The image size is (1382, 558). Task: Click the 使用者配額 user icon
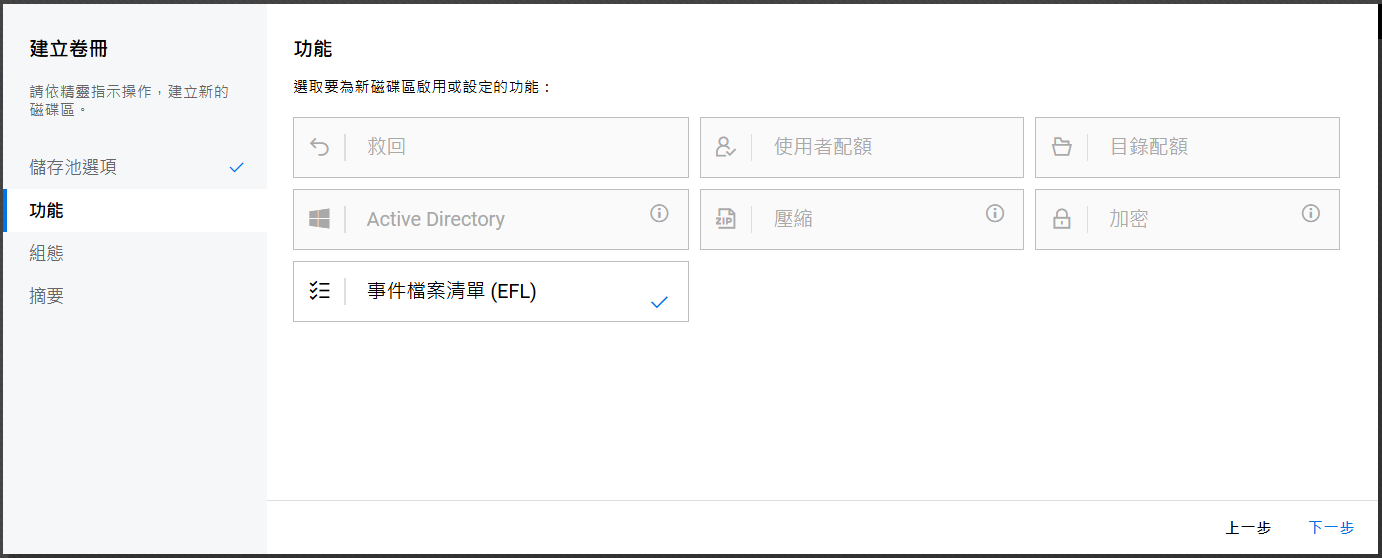(x=726, y=147)
